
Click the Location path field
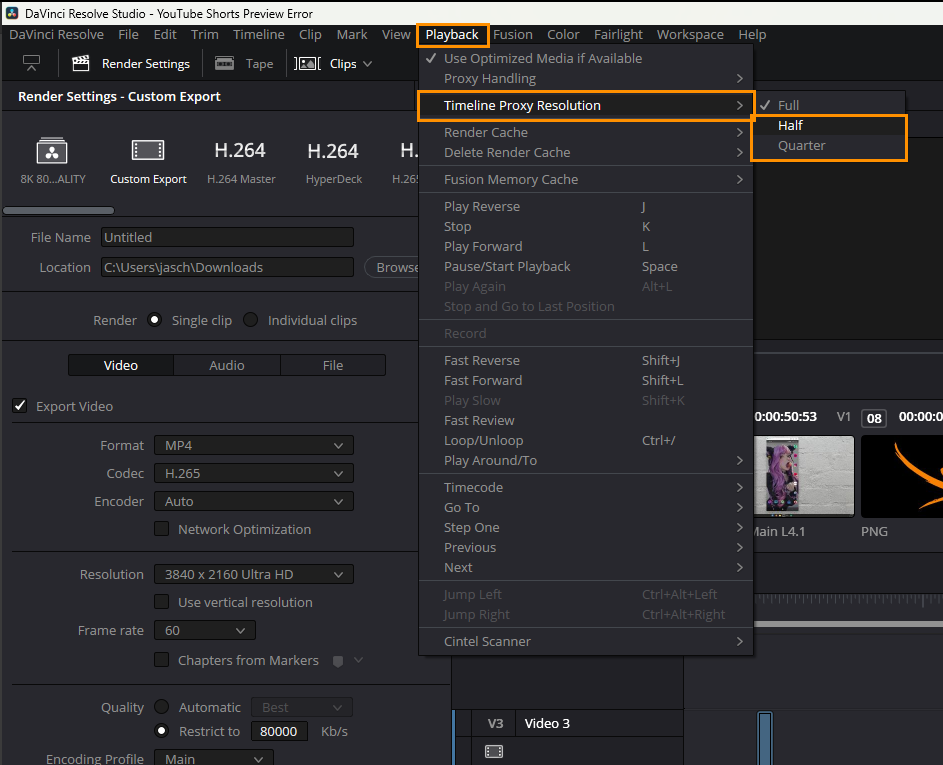pyautogui.click(x=227, y=267)
